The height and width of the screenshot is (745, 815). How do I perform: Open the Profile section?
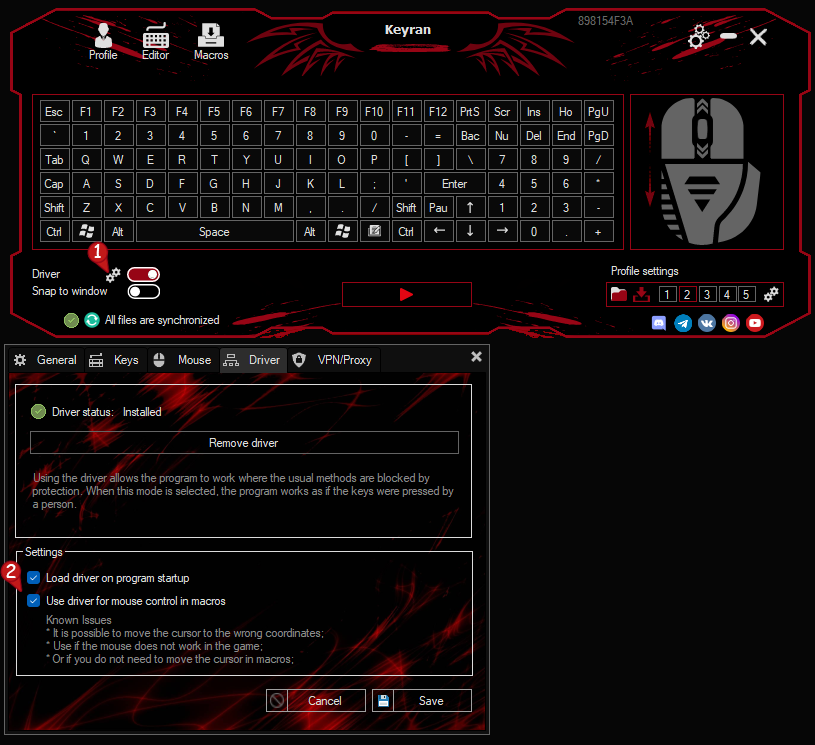(103, 42)
